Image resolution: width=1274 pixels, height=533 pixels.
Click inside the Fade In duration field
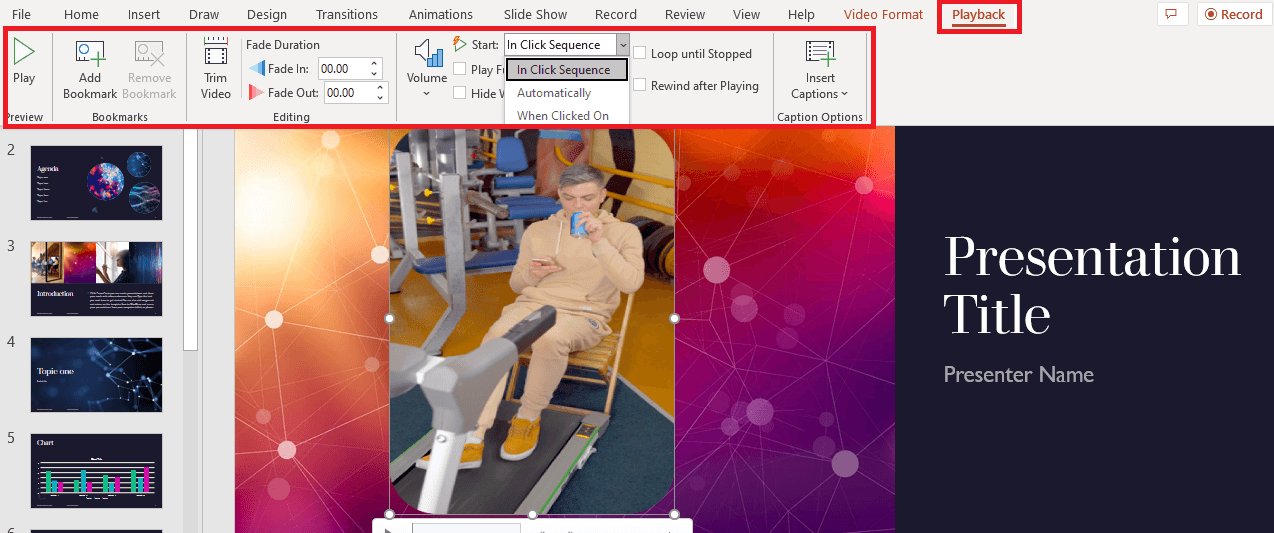[342, 69]
